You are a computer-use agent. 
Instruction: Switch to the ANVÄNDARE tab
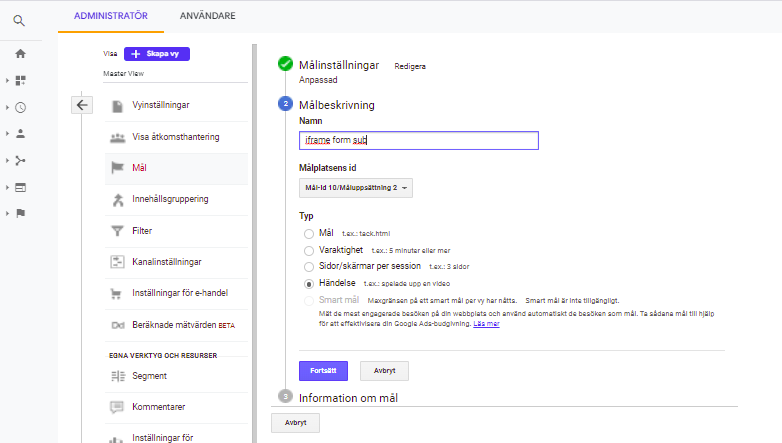coord(207,16)
